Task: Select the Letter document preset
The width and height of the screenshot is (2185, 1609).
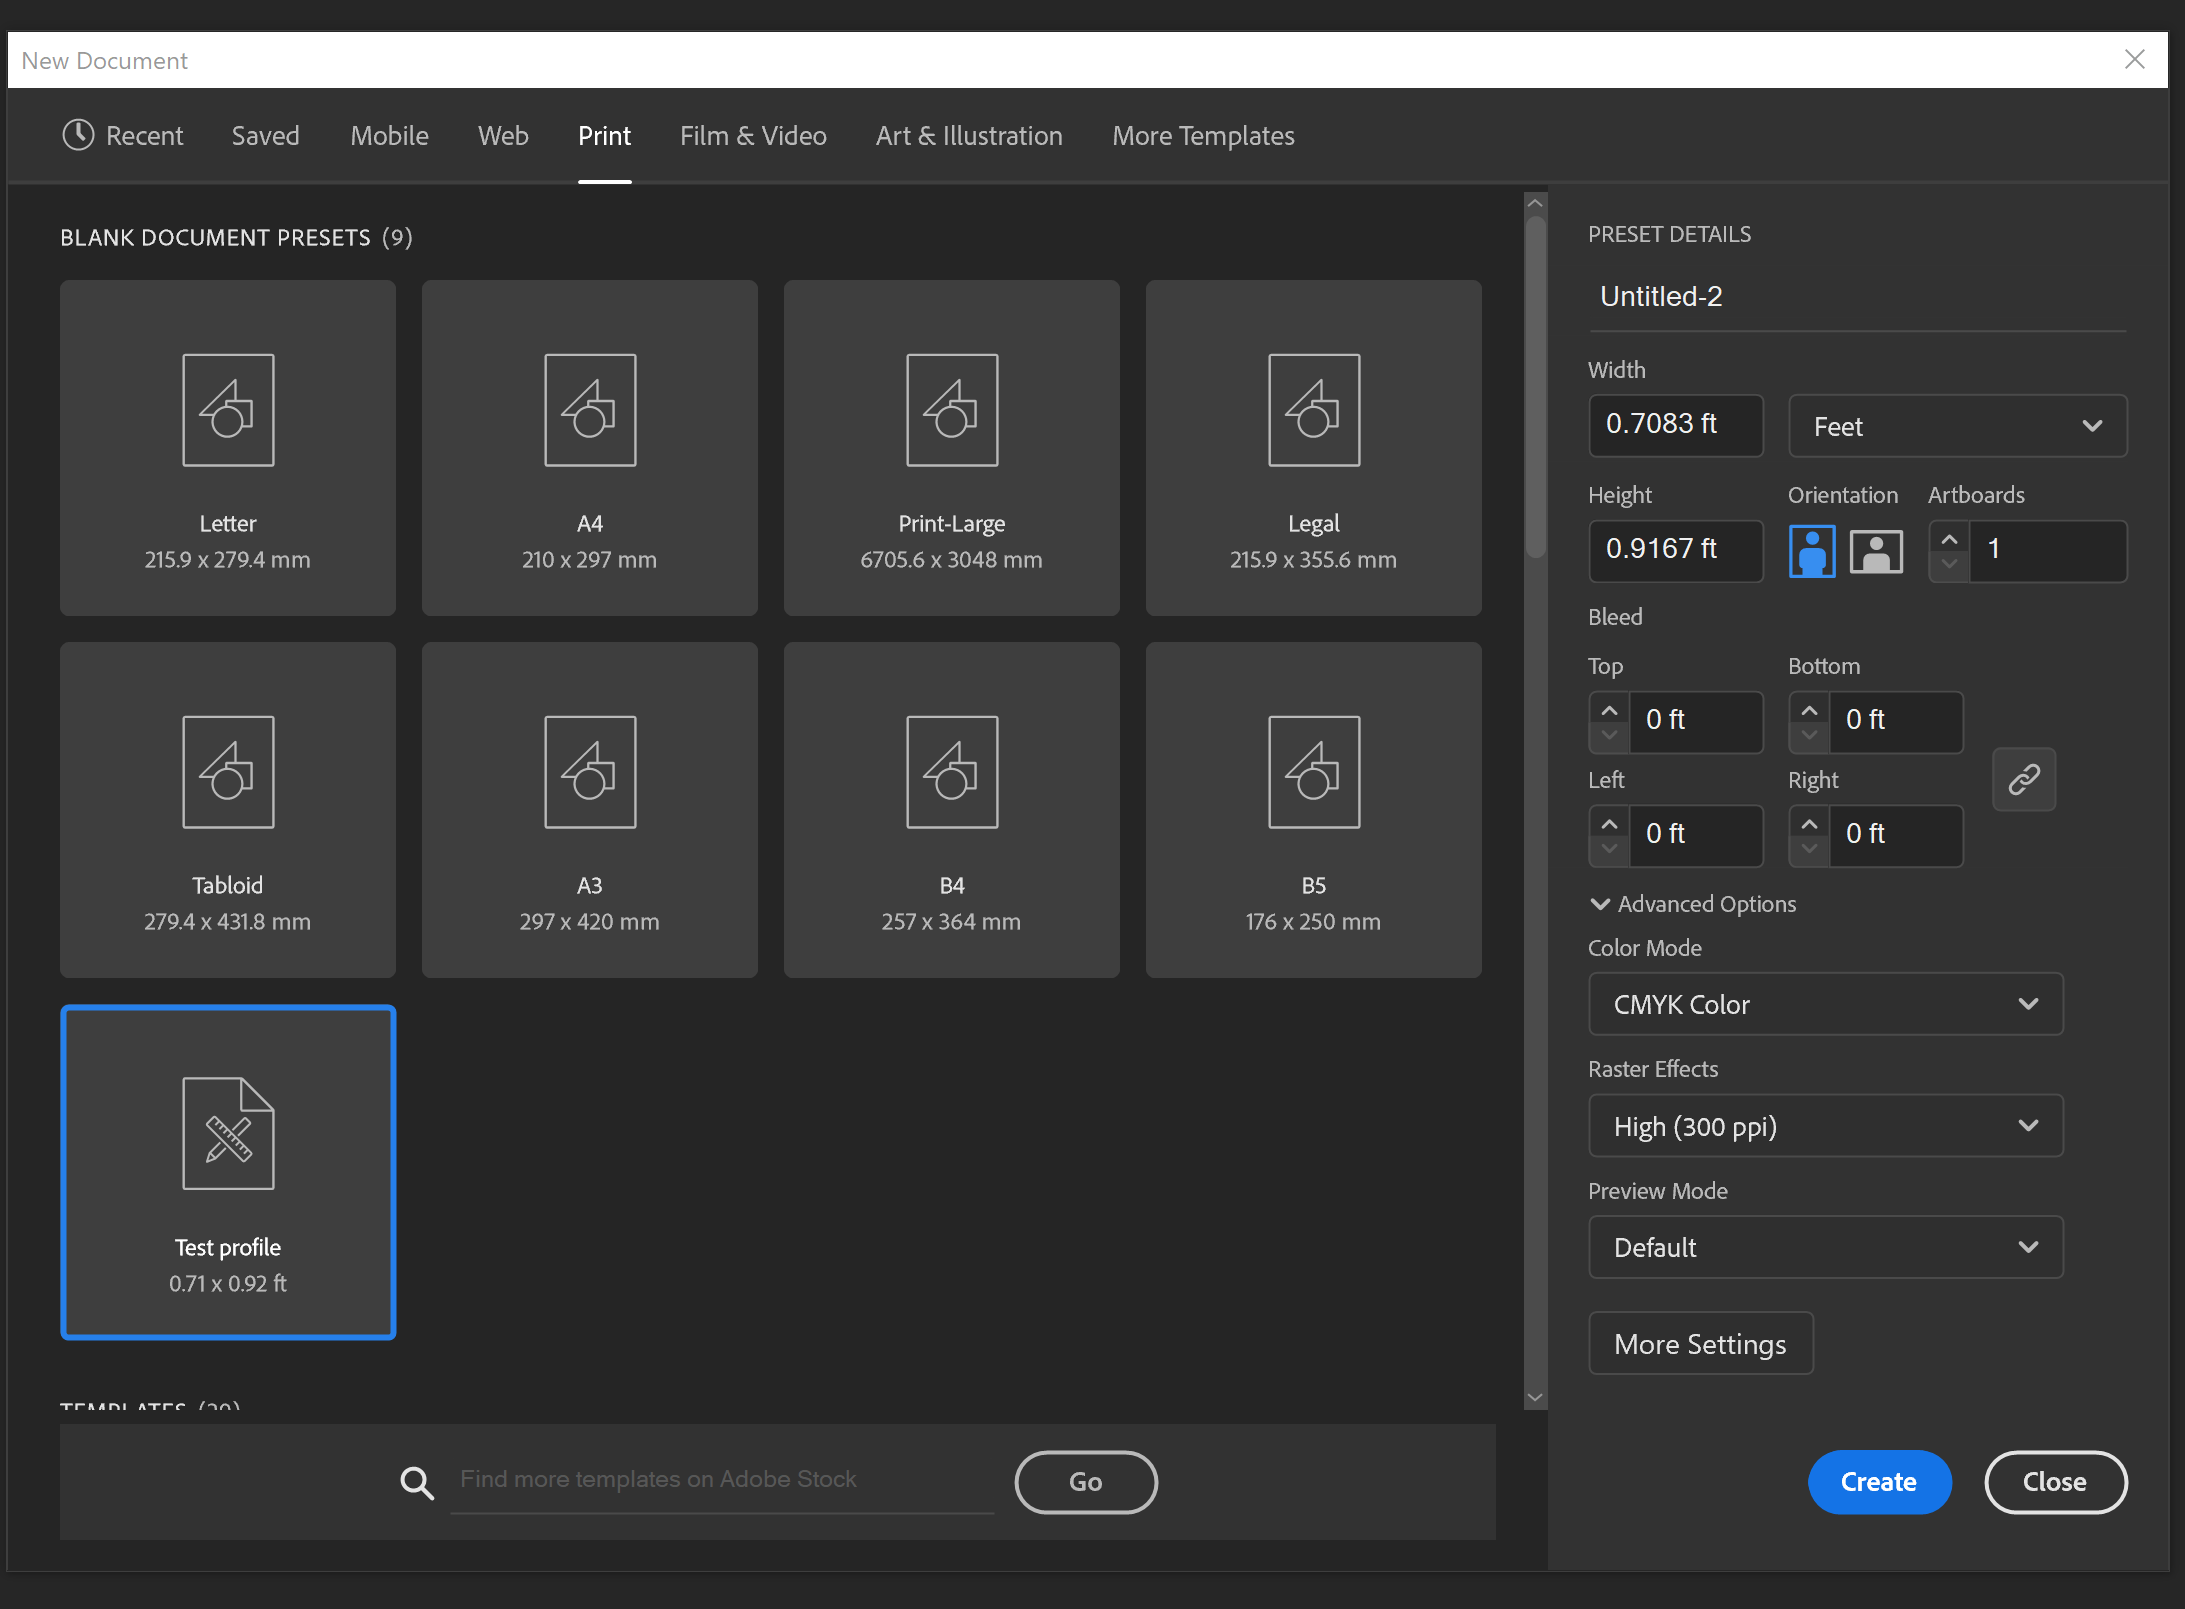Action: (x=228, y=447)
